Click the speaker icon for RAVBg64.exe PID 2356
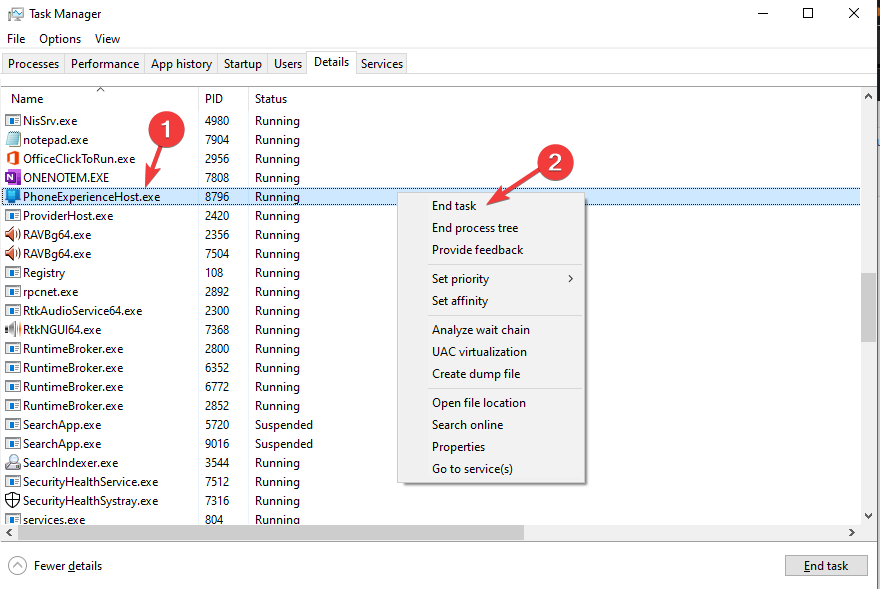Viewport: 880px width, 589px height. (13, 235)
